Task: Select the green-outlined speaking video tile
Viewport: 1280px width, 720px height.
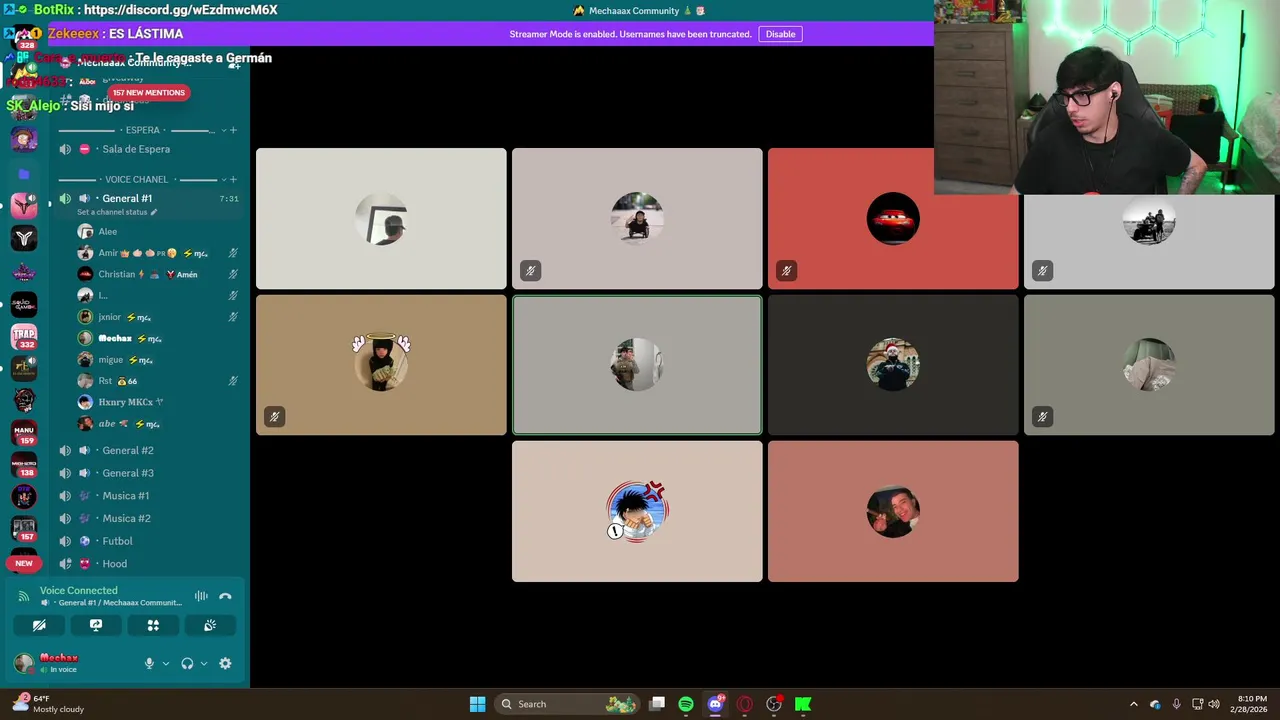Action: pos(637,365)
